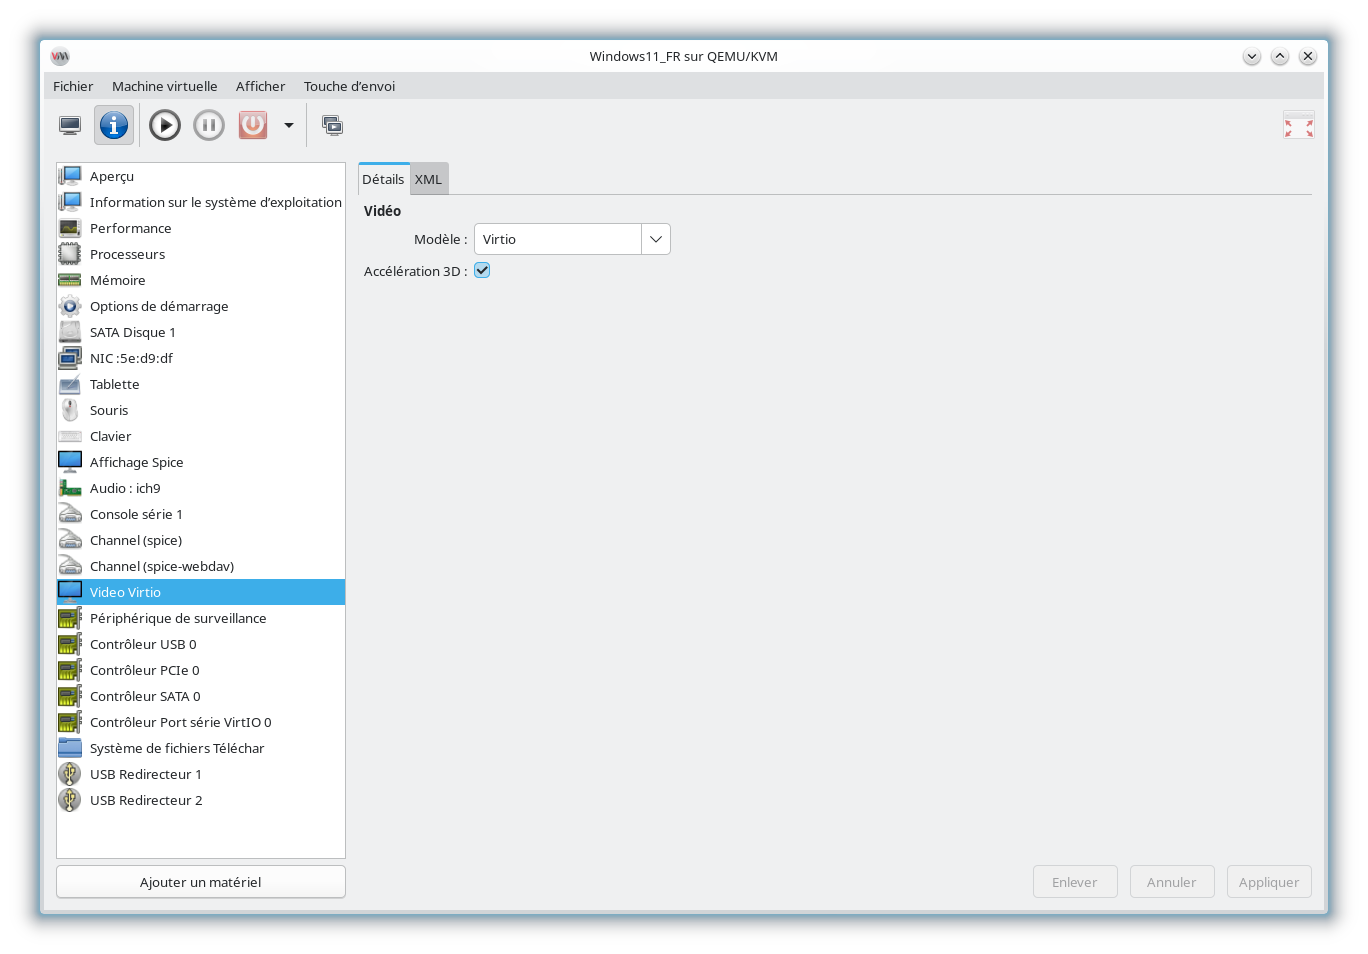Click the USB Redirecteur 2 icon
This screenshot has height=954, width=1368.
coord(70,800)
